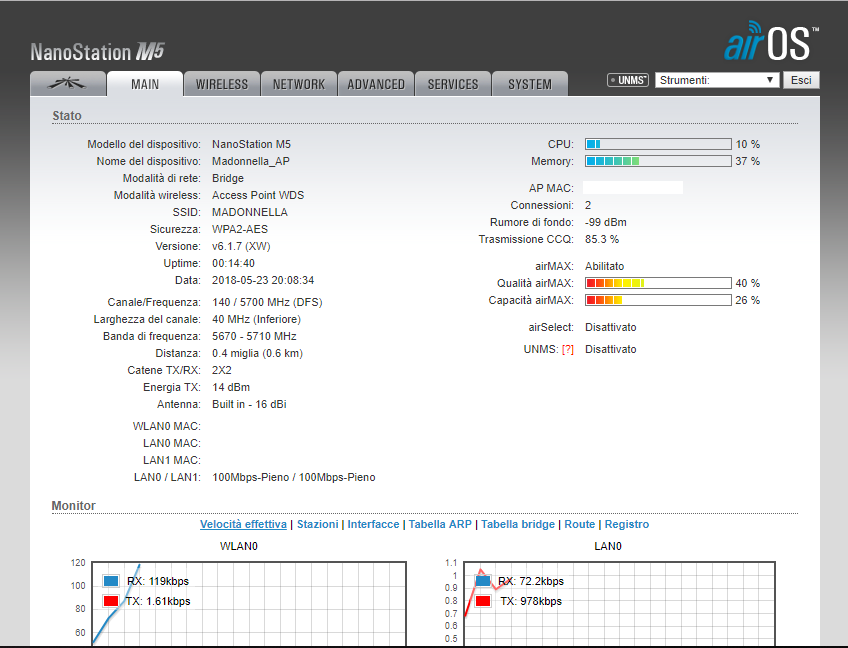848x648 pixels.
Task: Click the Connessioni value 2
Action: pyautogui.click(x=588, y=206)
